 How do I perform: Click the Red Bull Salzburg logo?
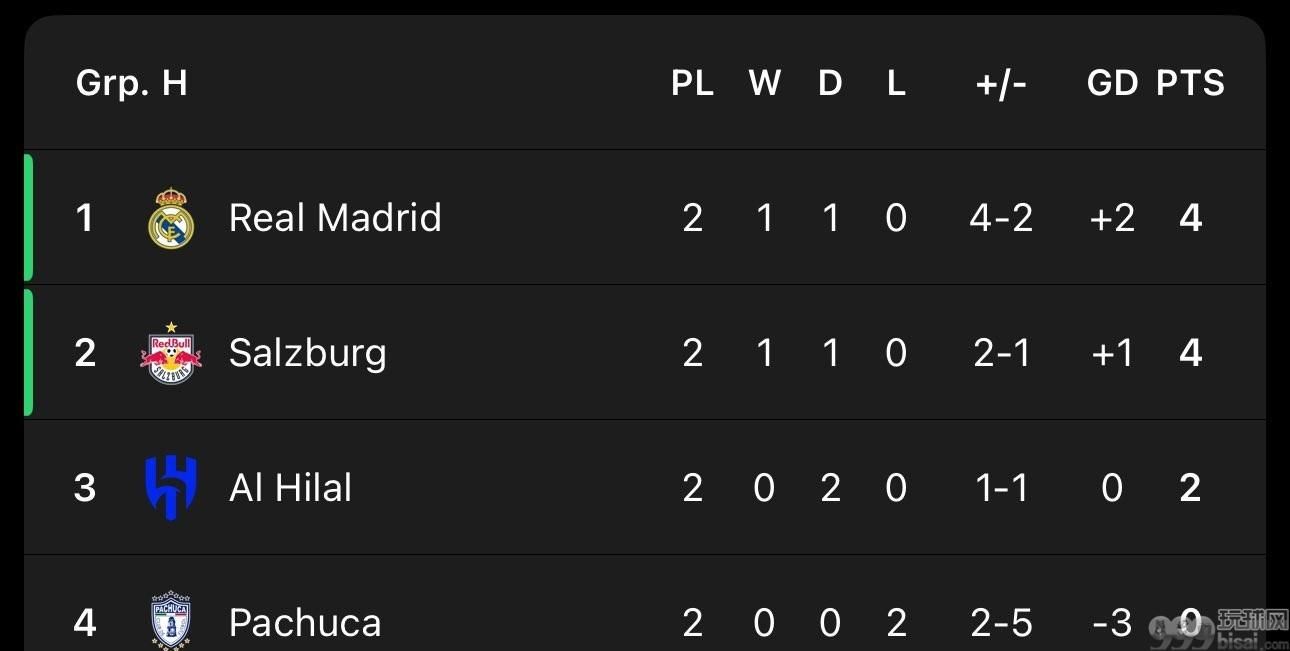[171, 353]
